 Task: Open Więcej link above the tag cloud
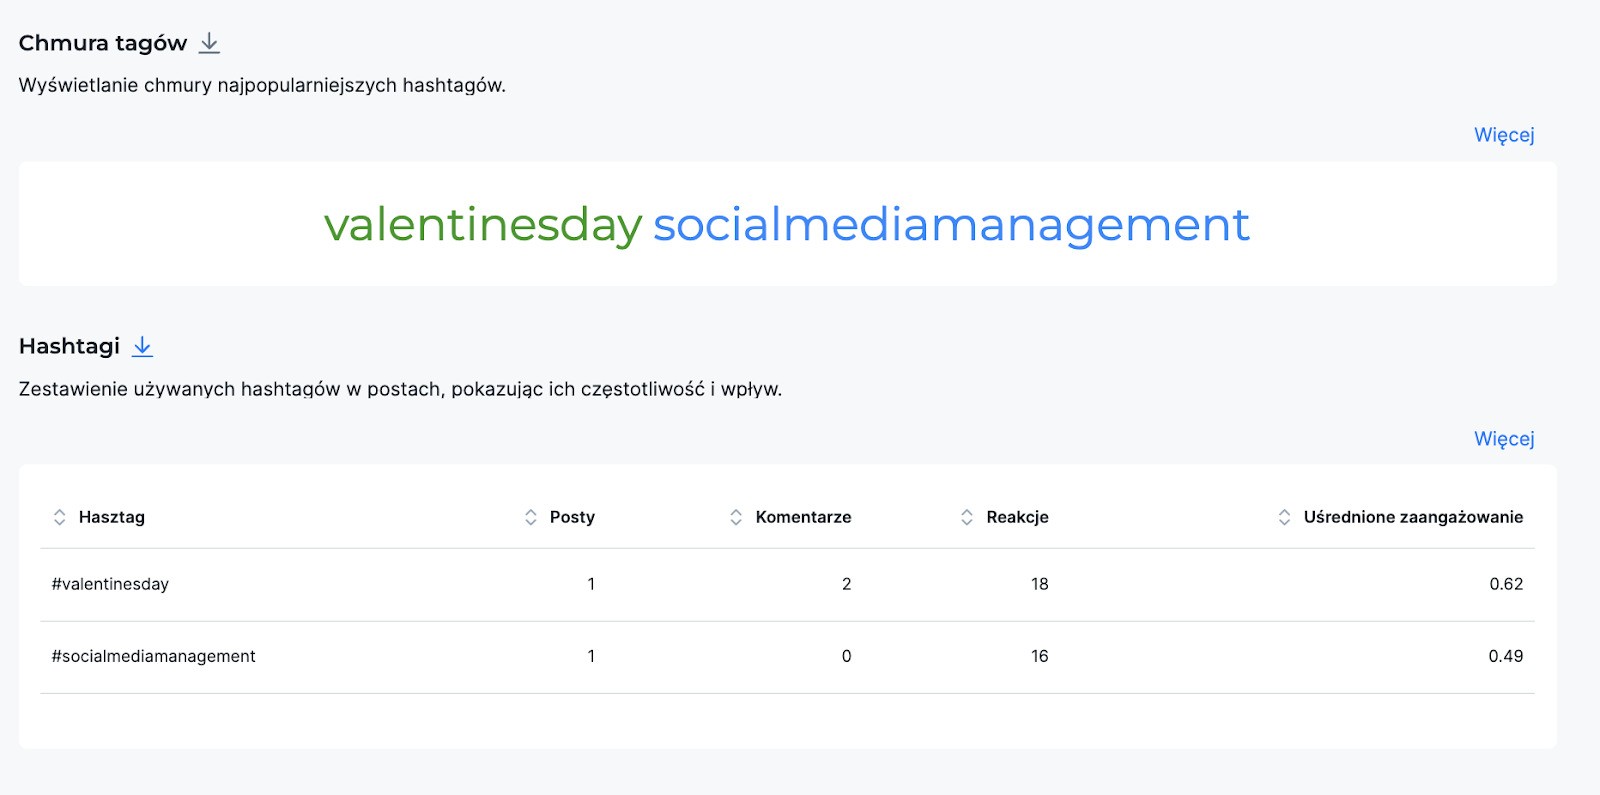[x=1503, y=135]
